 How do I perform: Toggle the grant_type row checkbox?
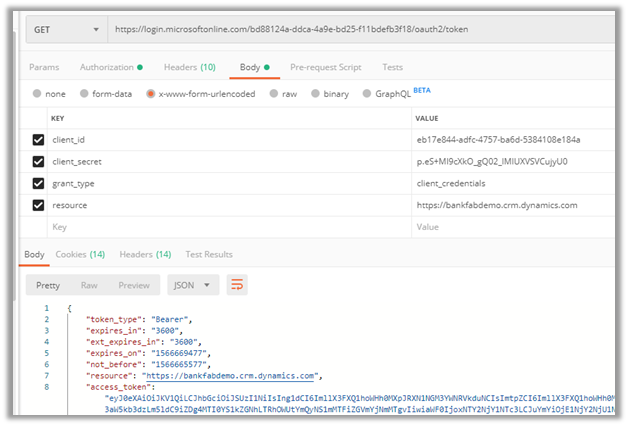[x=38, y=183]
